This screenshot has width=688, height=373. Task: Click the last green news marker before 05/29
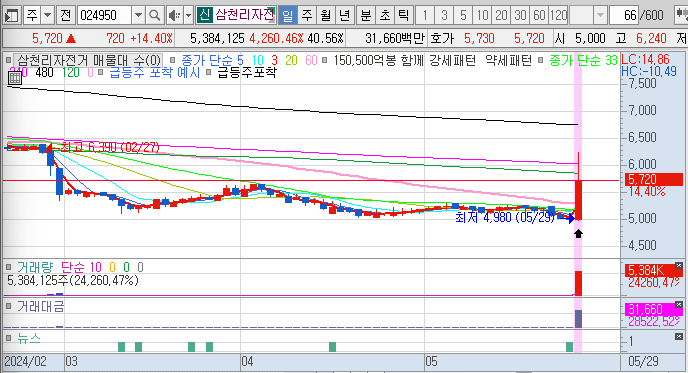(x=570, y=347)
